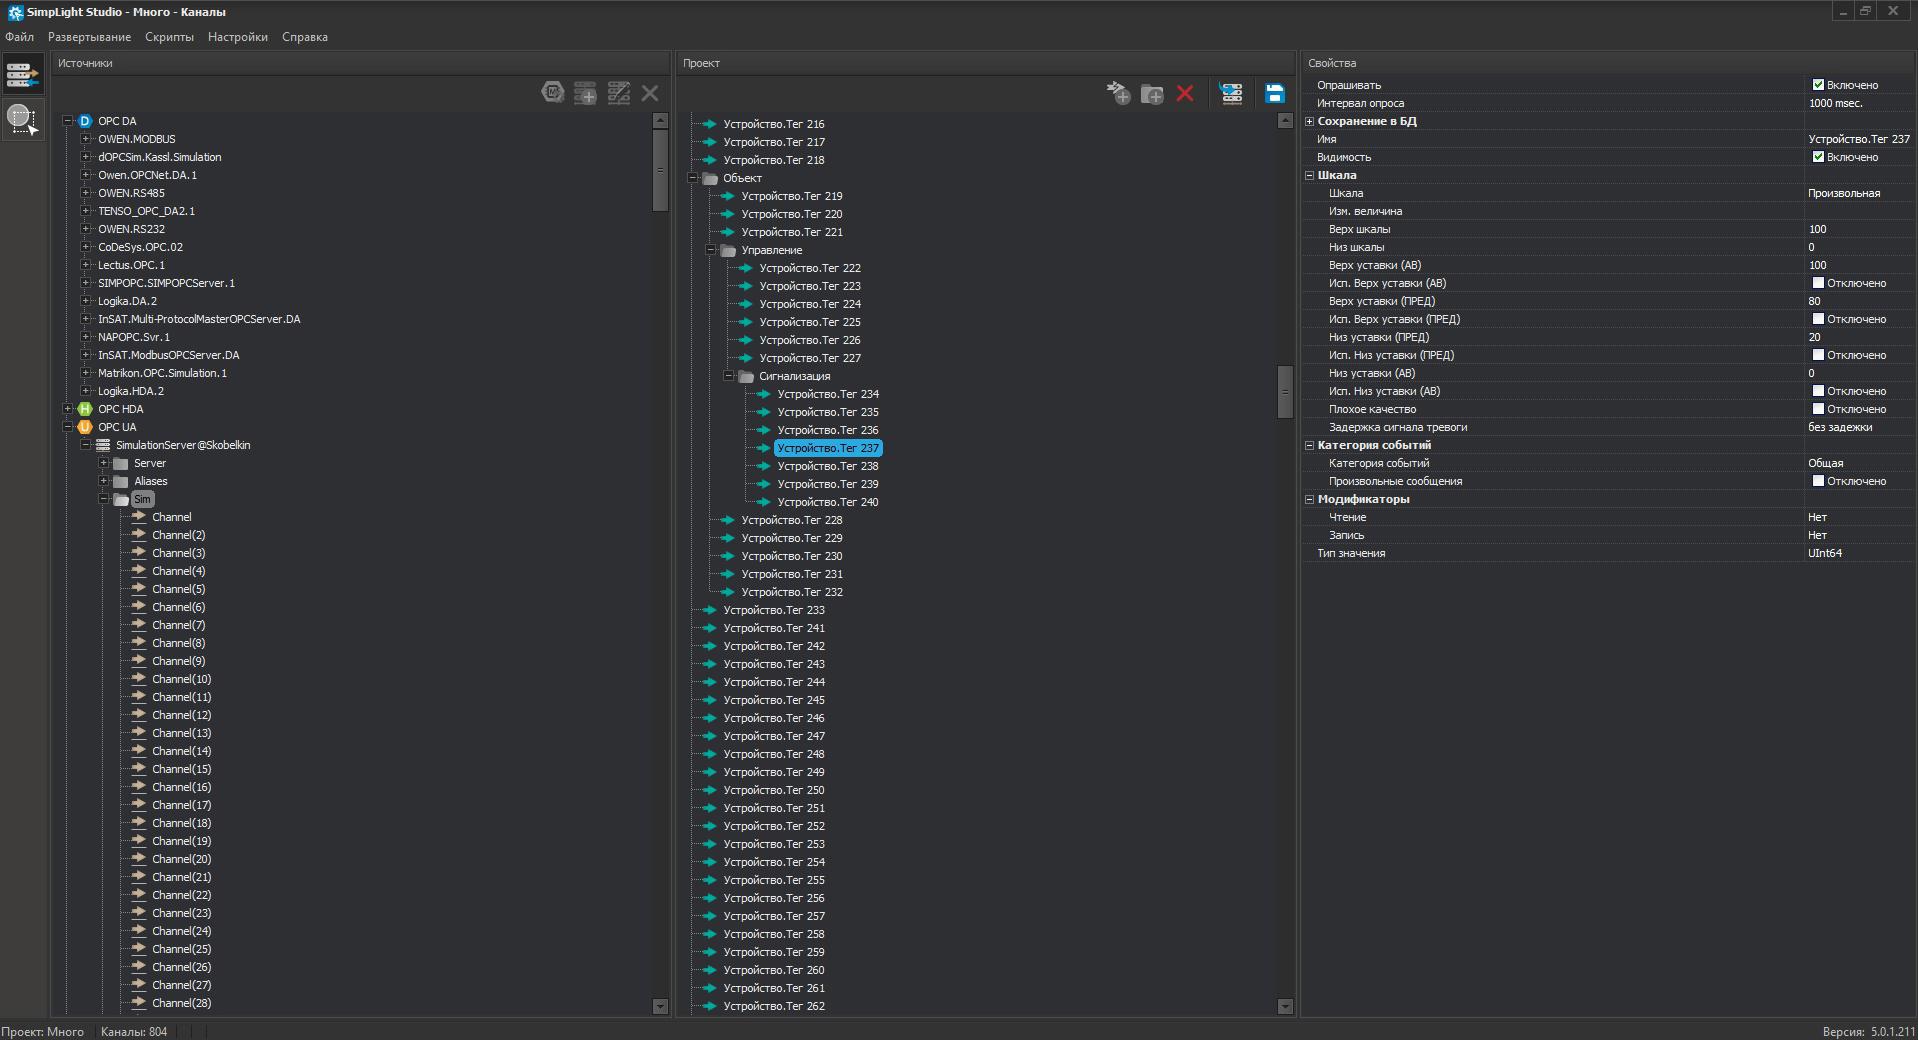The width and height of the screenshot is (1918, 1040).
Task: Click the teal arrow icon of Устройство.Тег 250
Action: click(709, 790)
